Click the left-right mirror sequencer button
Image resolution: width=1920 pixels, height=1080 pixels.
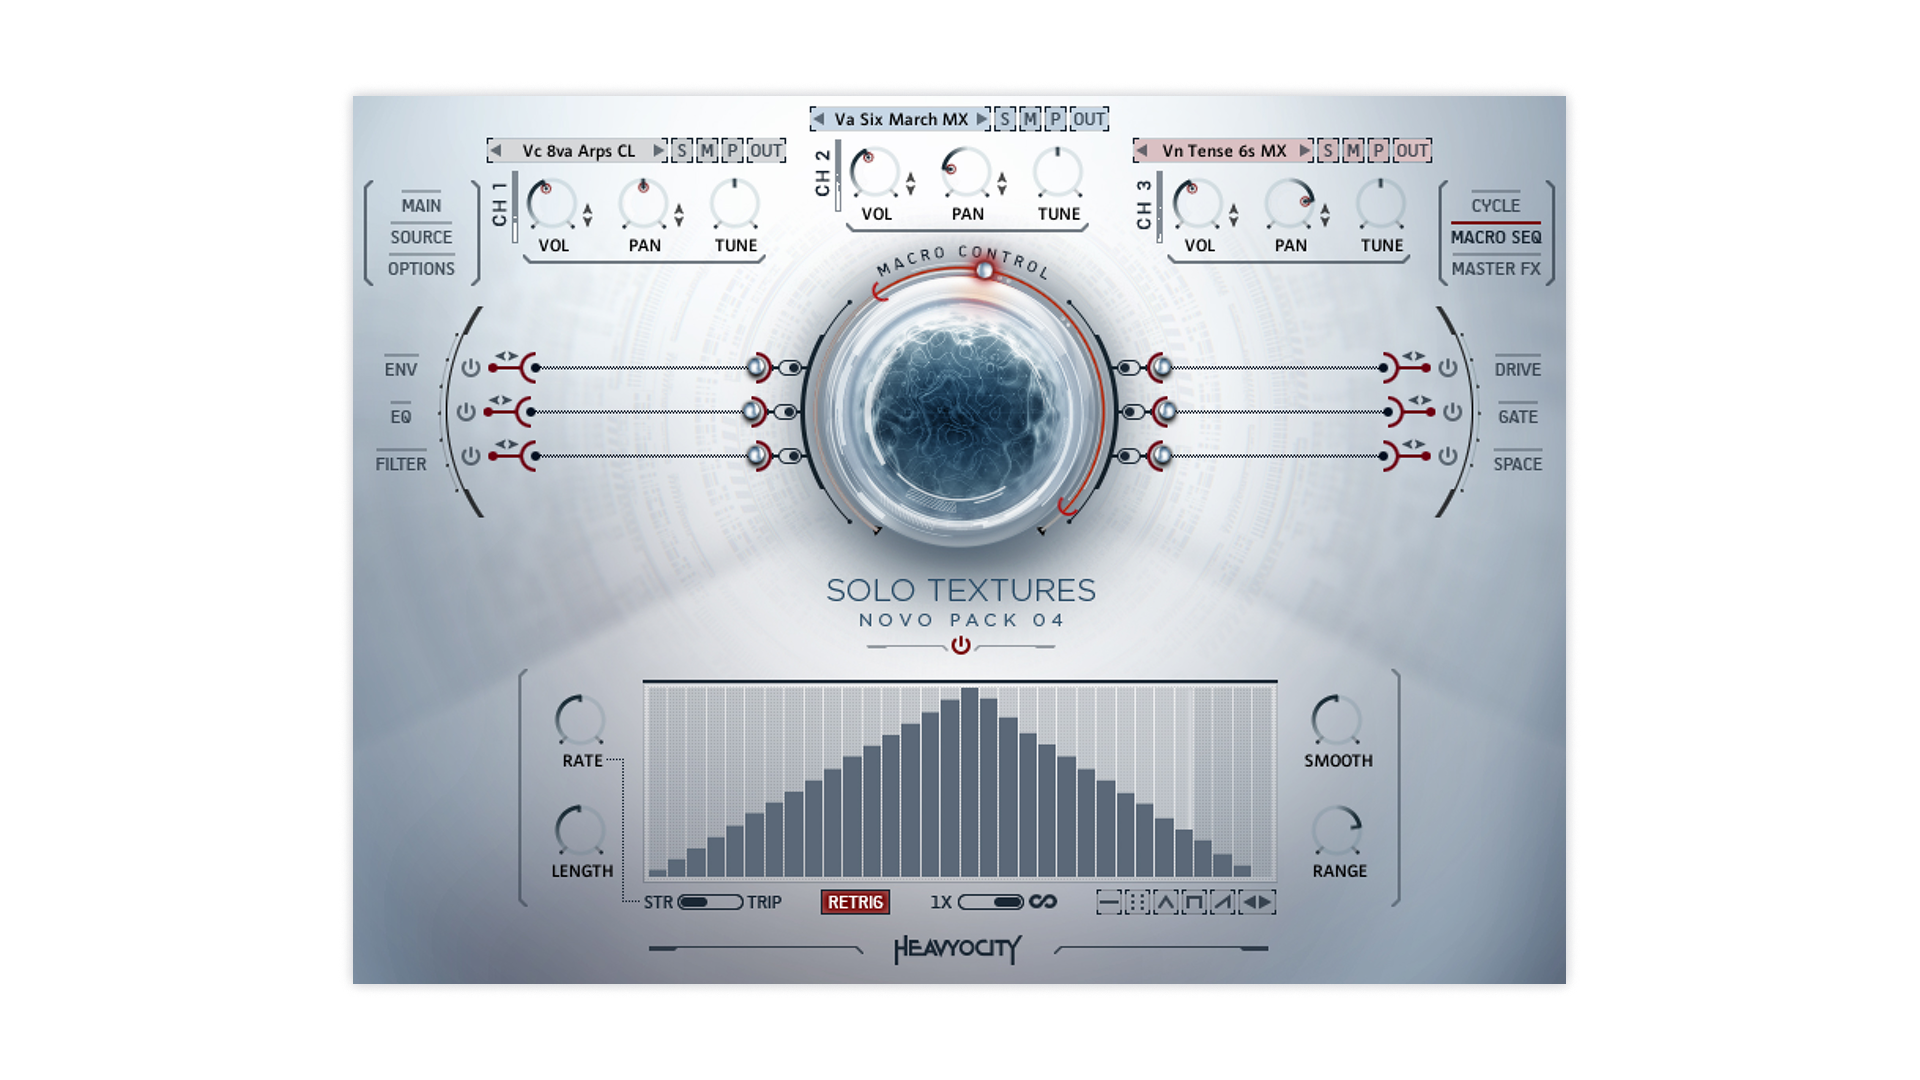(x=1256, y=902)
